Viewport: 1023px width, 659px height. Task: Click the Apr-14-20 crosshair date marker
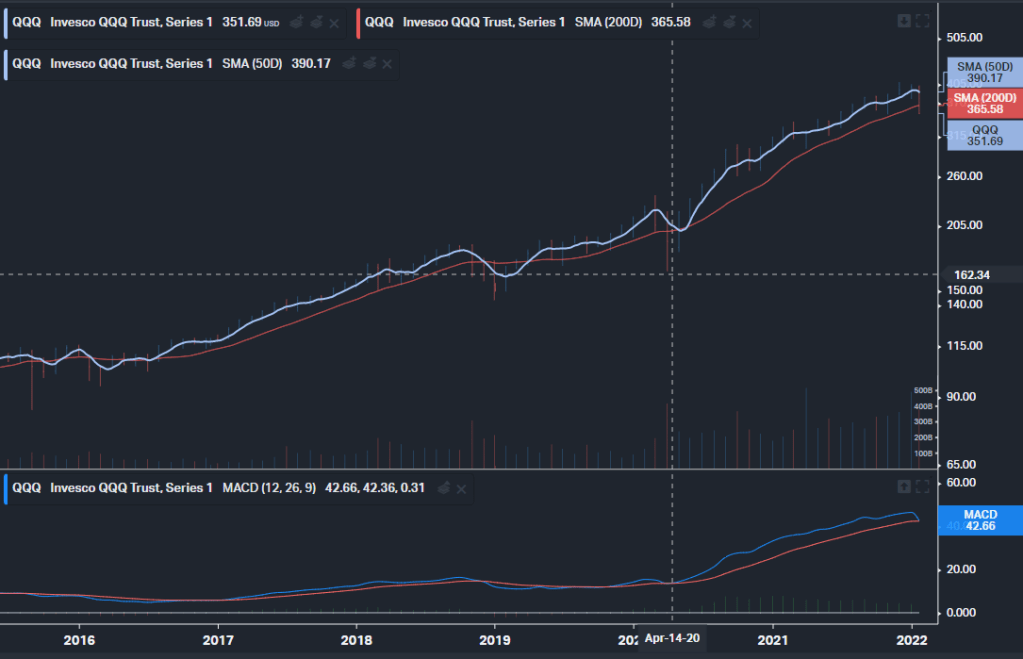coord(671,638)
